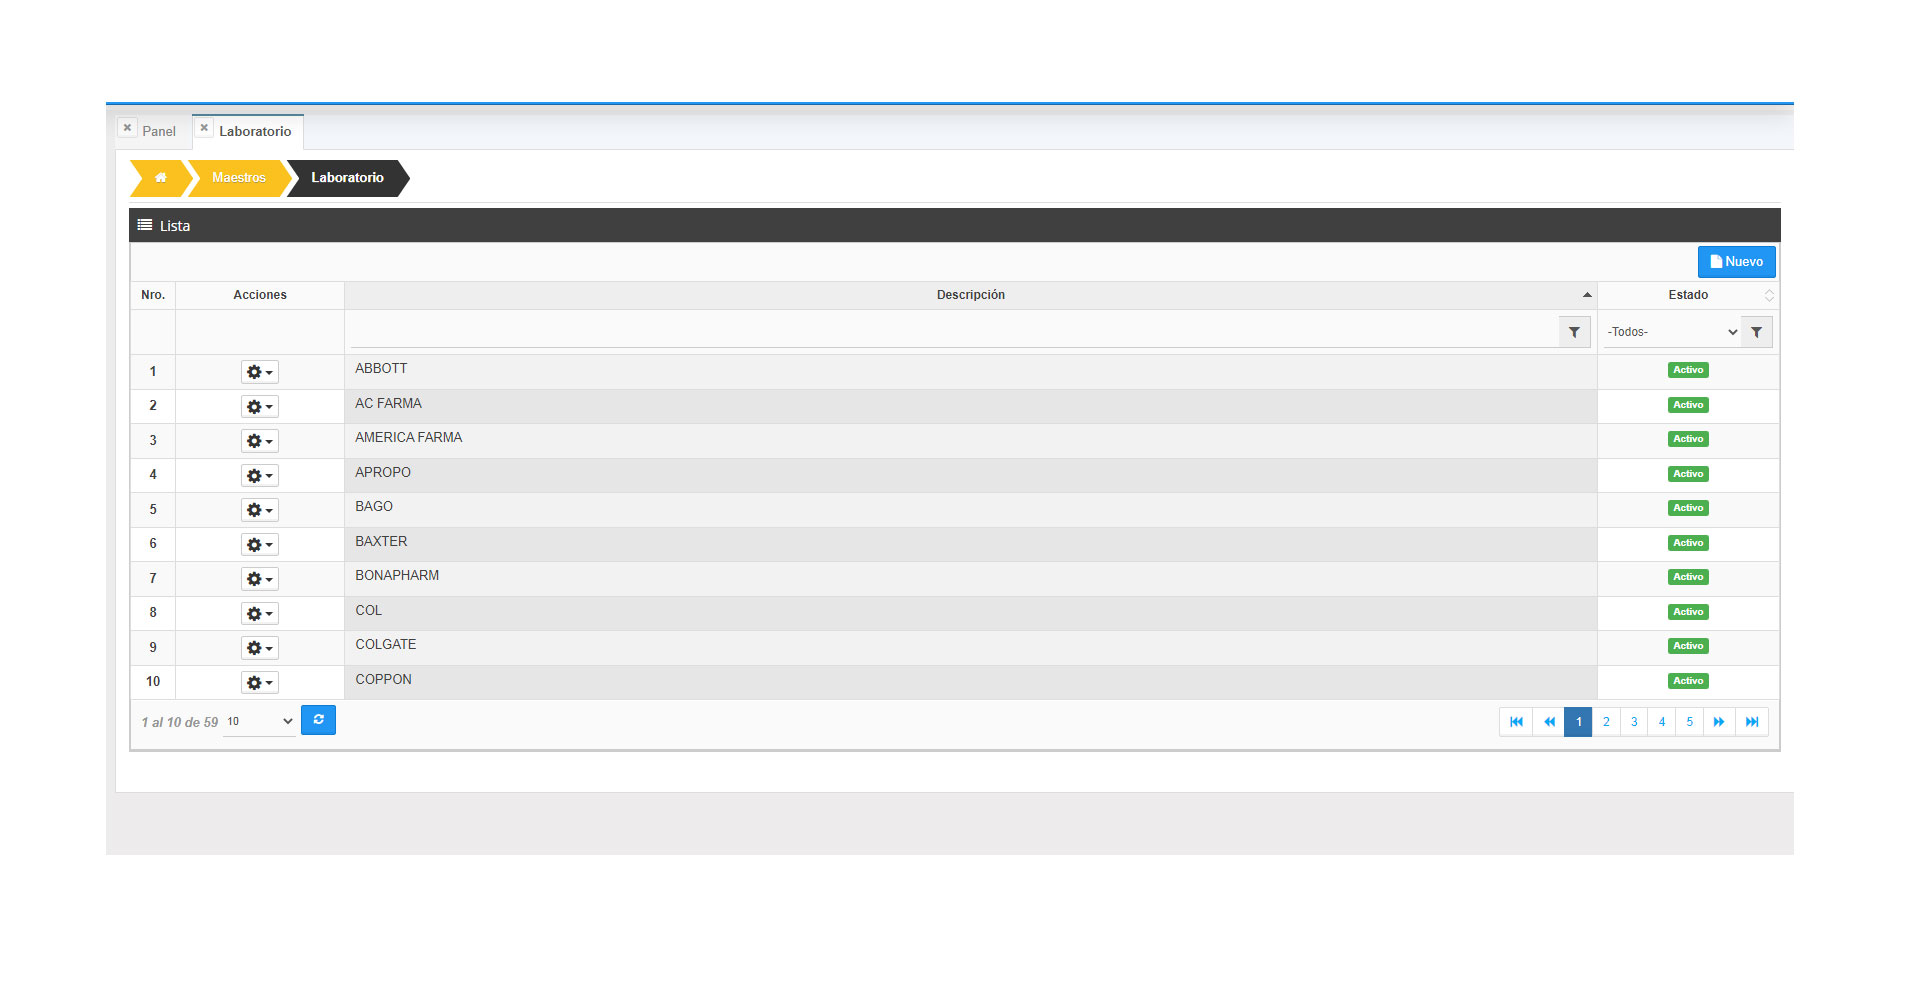Image resolution: width=1908 pixels, height=982 pixels.
Task: Click the BAGO description cell
Action: point(970,510)
